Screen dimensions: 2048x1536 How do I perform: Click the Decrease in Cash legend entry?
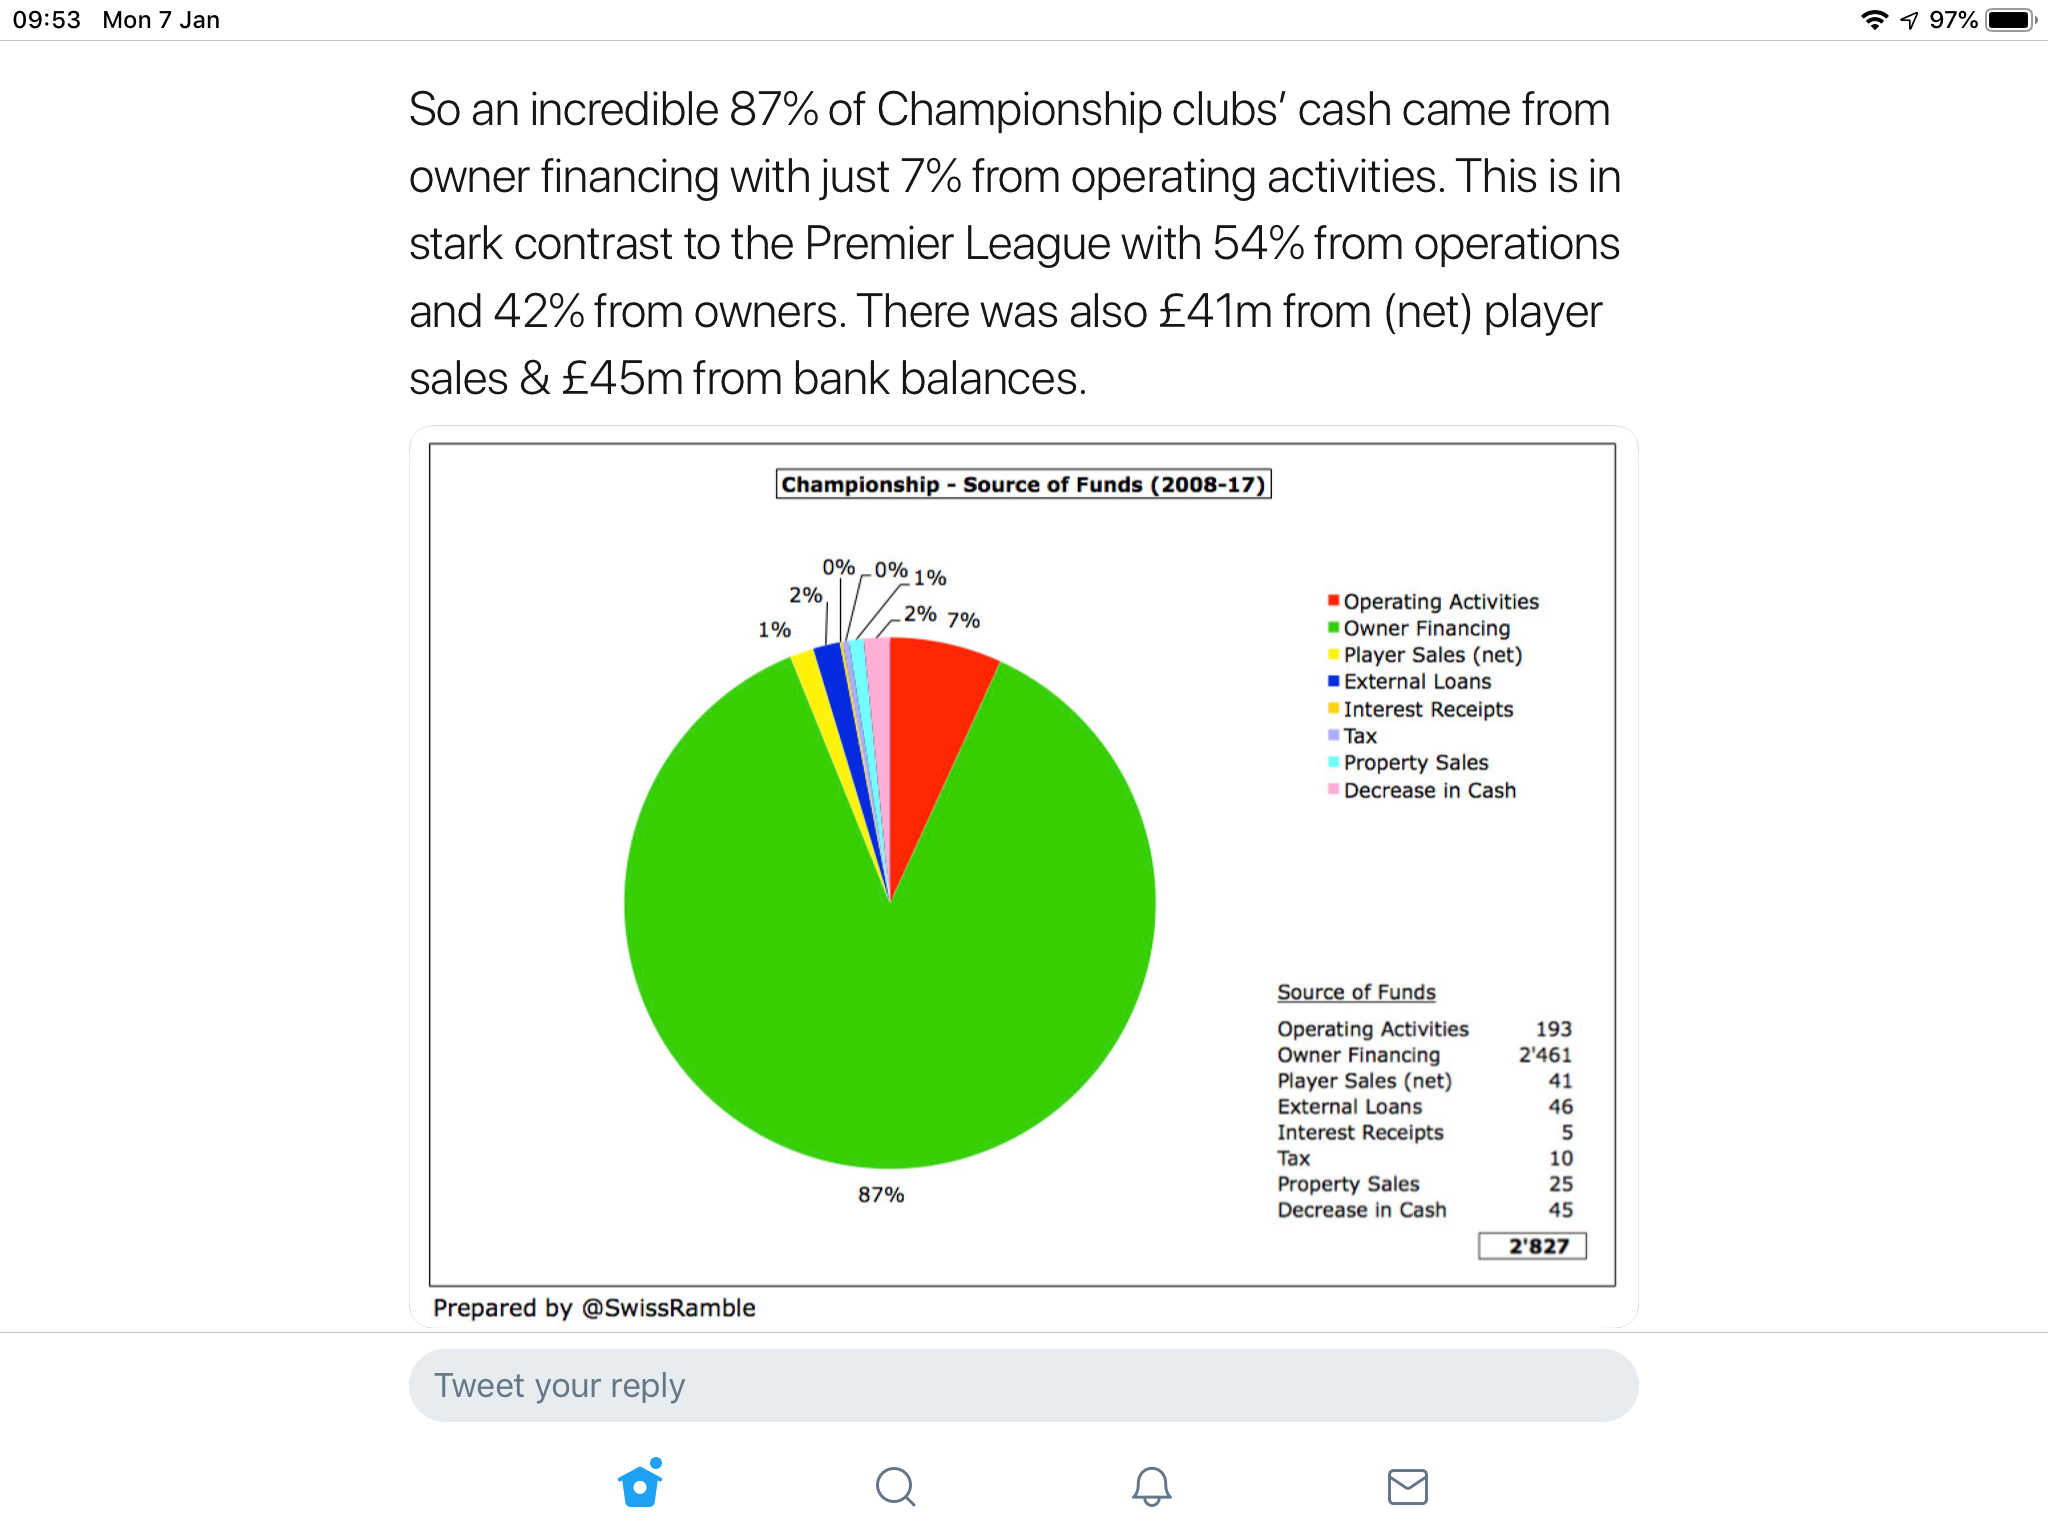click(x=1422, y=790)
